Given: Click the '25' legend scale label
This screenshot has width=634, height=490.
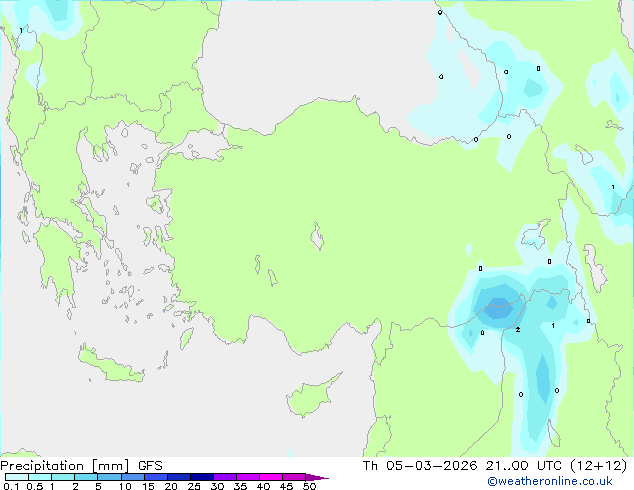Looking at the screenshot, I should point(194,486).
